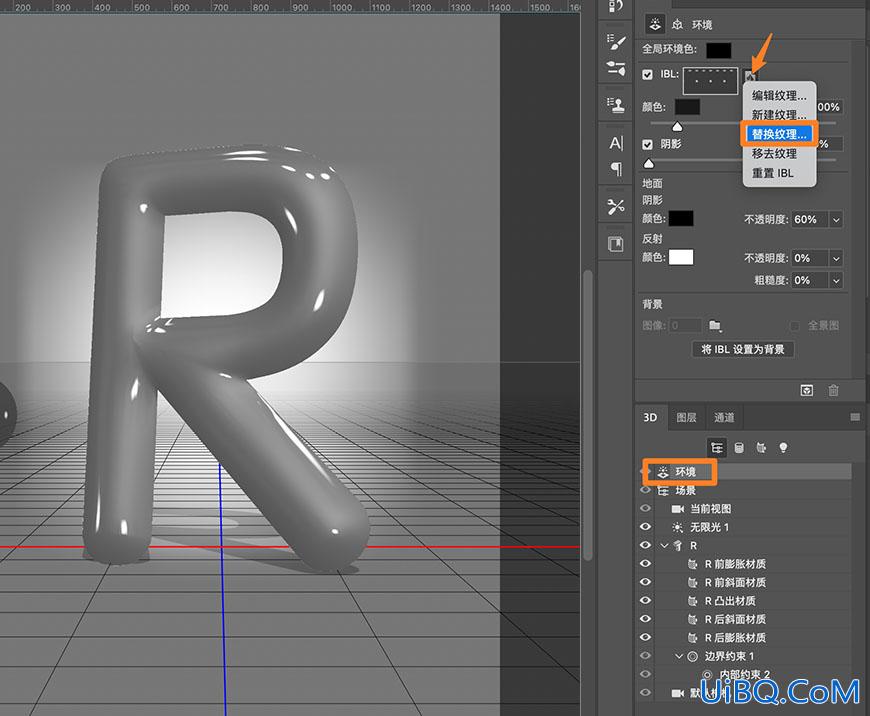Open the 全局环境色 black color swatch
This screenshot has height=716, width=870.
pyautogui.click(x=719, y=50)
